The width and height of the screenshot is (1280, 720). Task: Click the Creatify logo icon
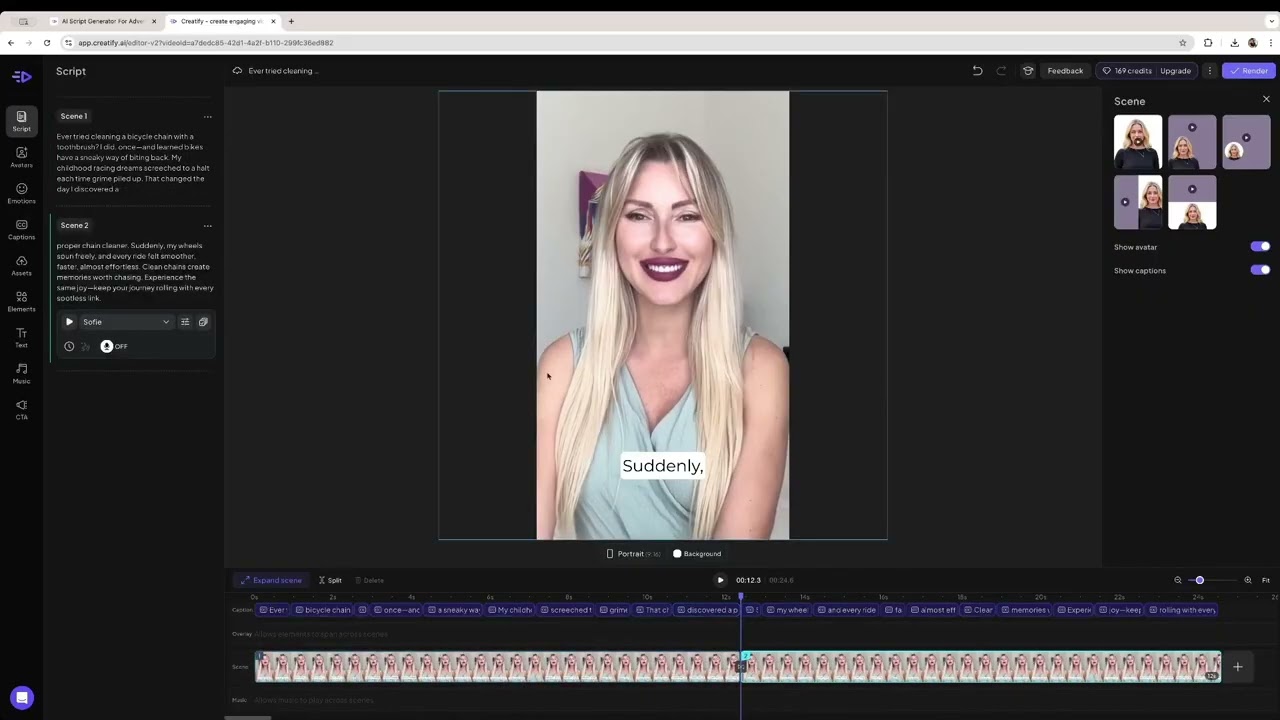[21, 76]
